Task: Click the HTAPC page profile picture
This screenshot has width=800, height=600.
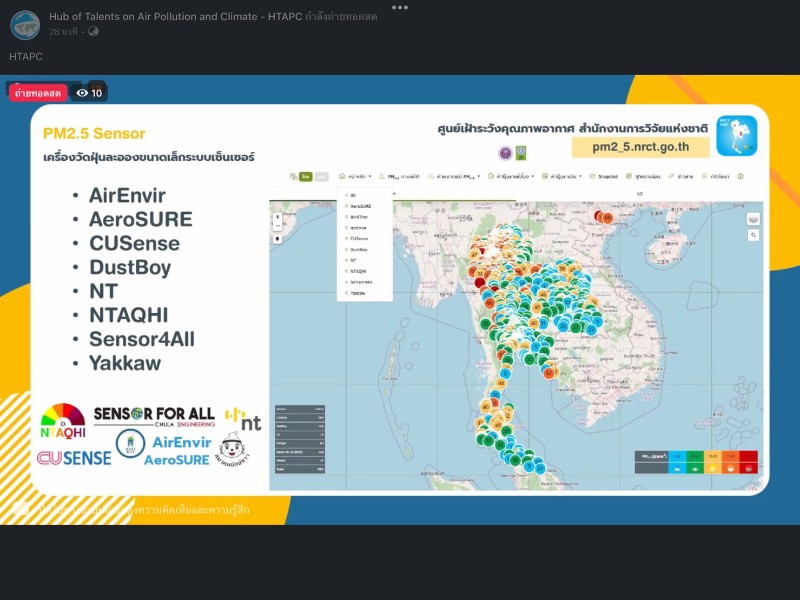Action: click(25, 24)
